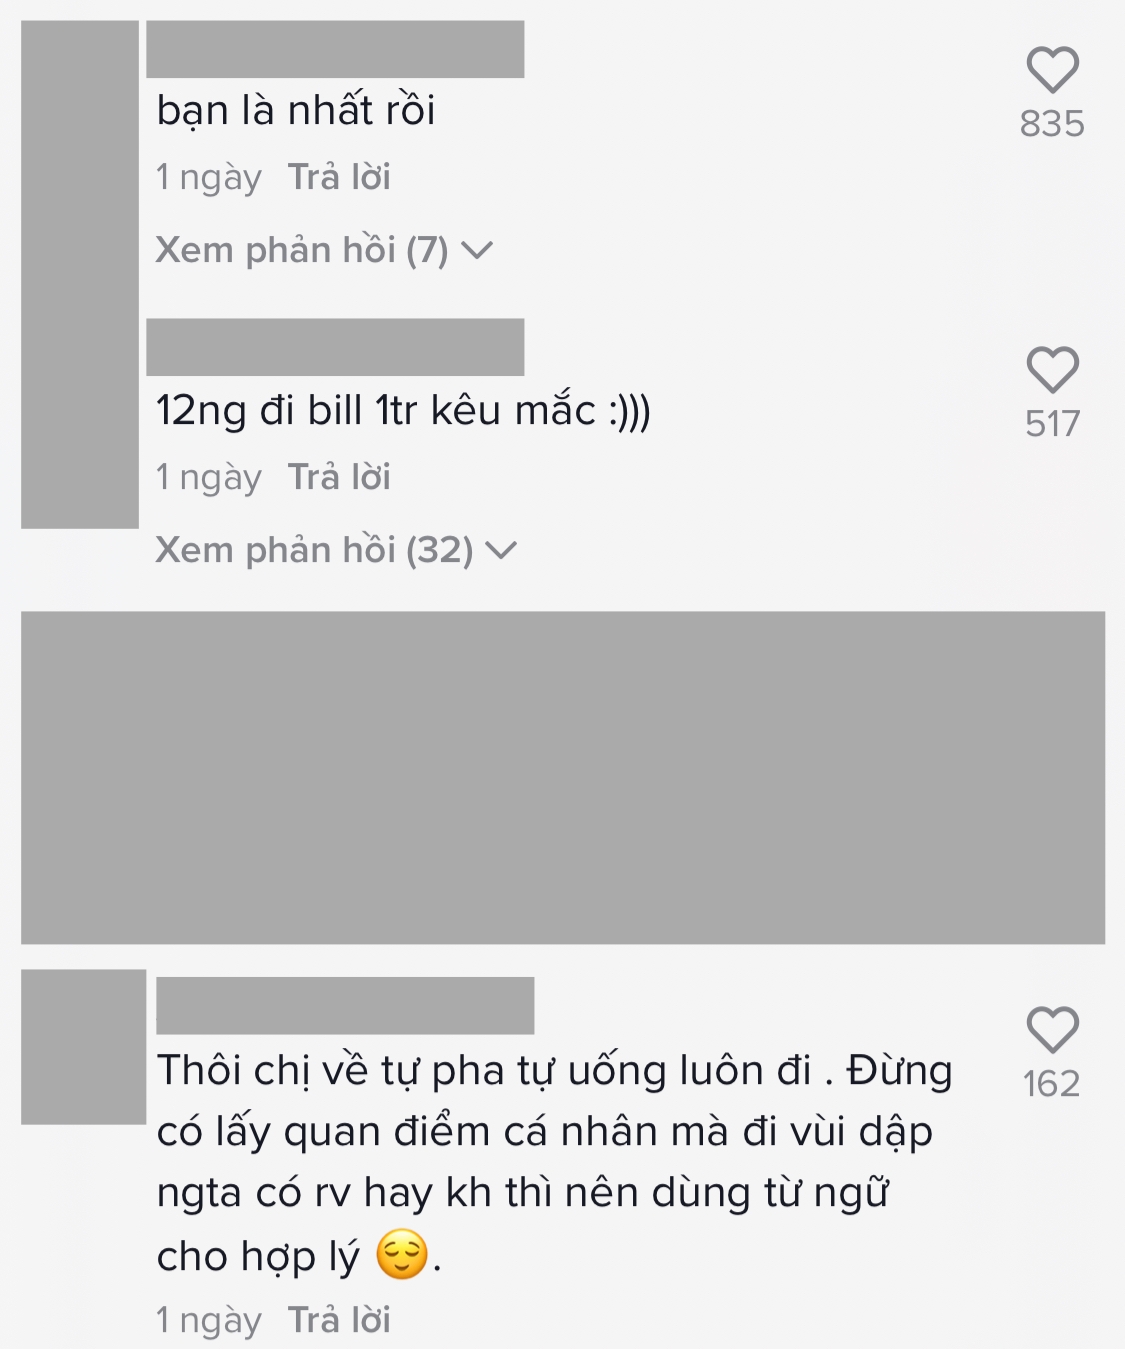
Task: Reply to "bạn là nhất rồi" via Trả lời
Action: 339,177
